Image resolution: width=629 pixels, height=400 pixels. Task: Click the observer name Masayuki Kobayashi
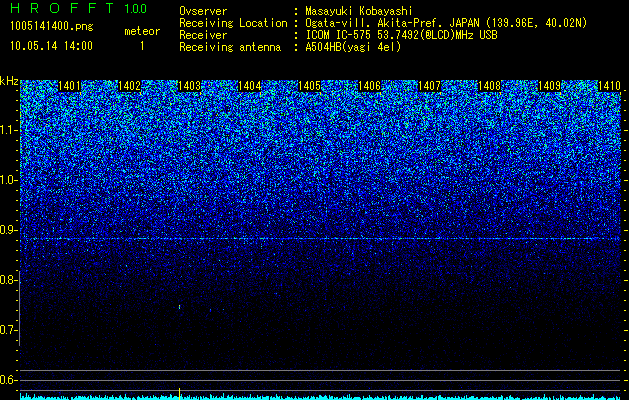click(x=359, y=11)
